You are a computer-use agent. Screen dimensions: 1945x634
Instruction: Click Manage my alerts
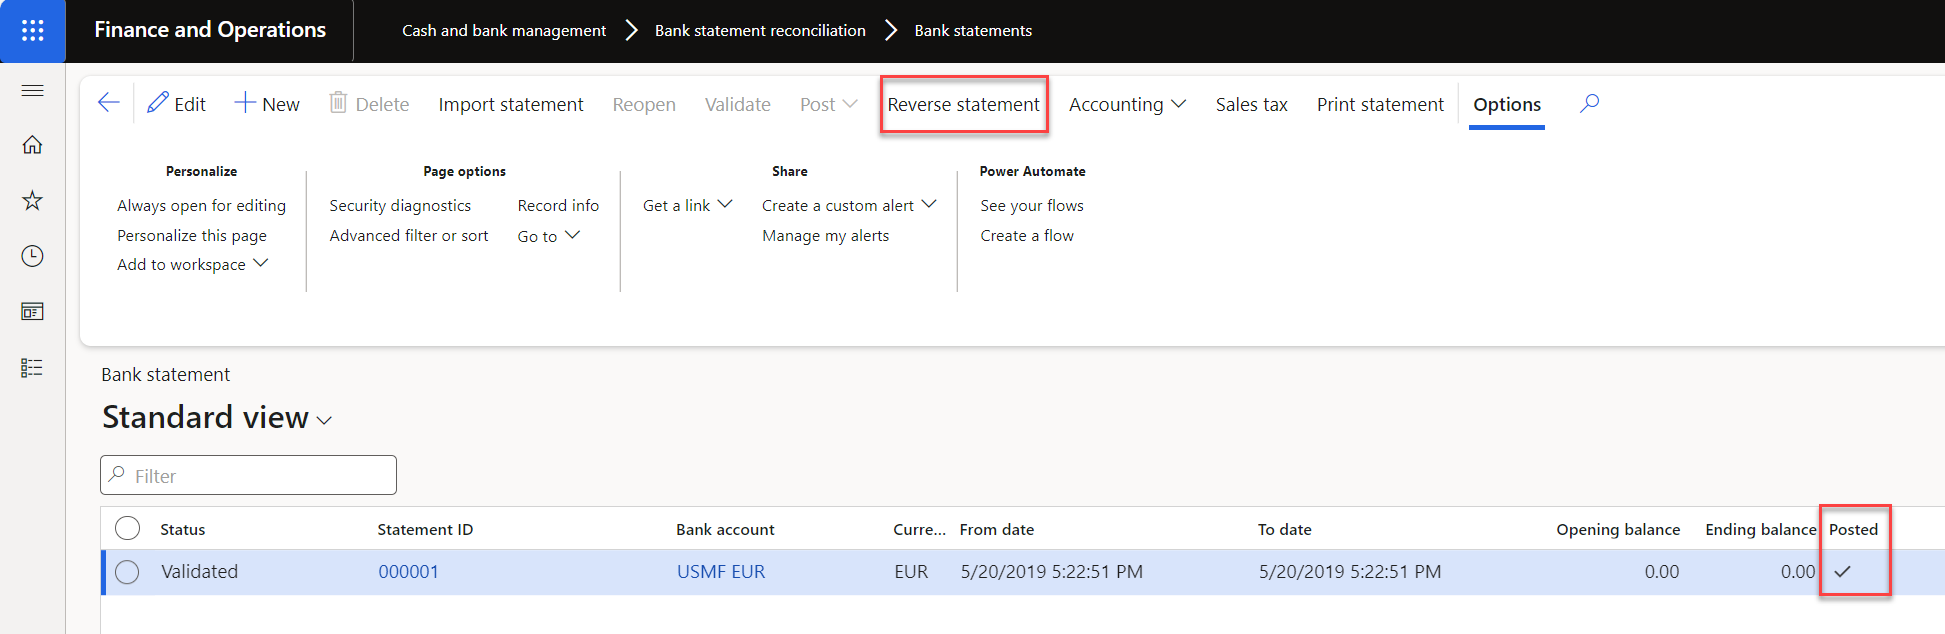click(x=825, y=236)
